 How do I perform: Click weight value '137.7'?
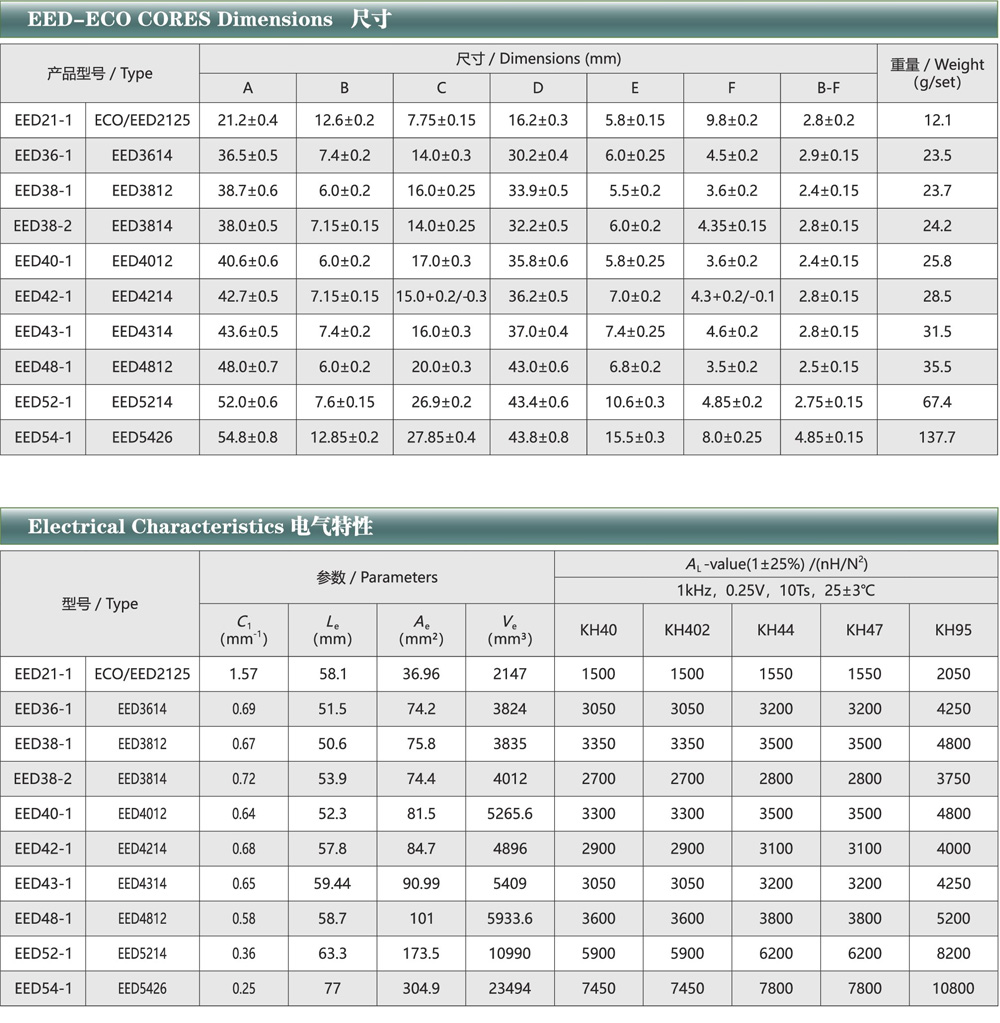pyautogui.click(x=937, y=437)
